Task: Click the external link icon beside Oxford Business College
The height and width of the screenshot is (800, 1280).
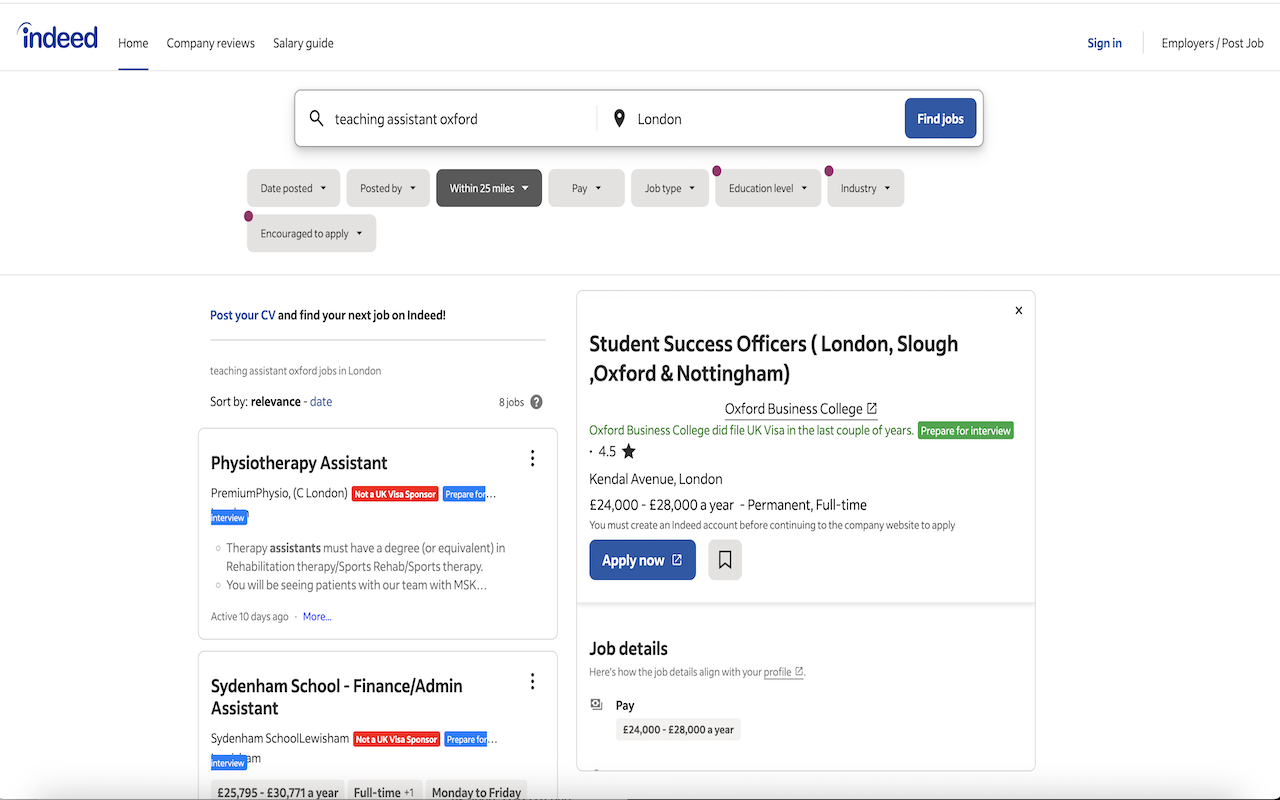Action: tap(872, 408)
